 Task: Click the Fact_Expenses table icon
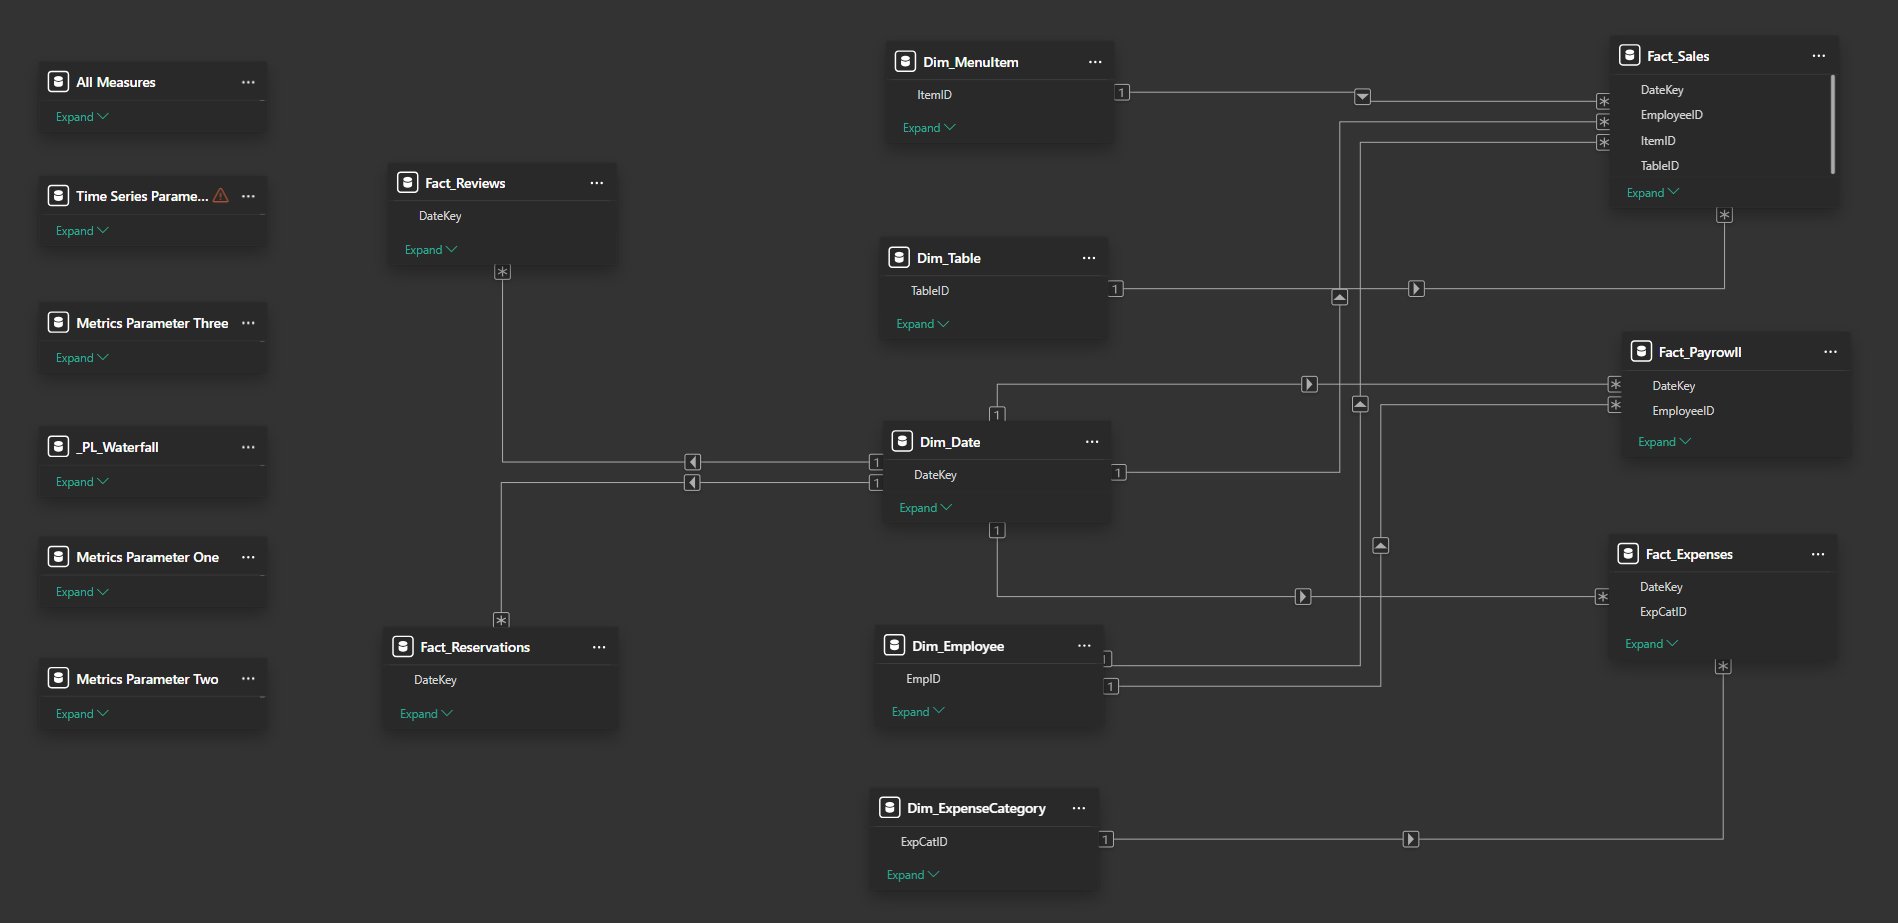[1628, 554]
